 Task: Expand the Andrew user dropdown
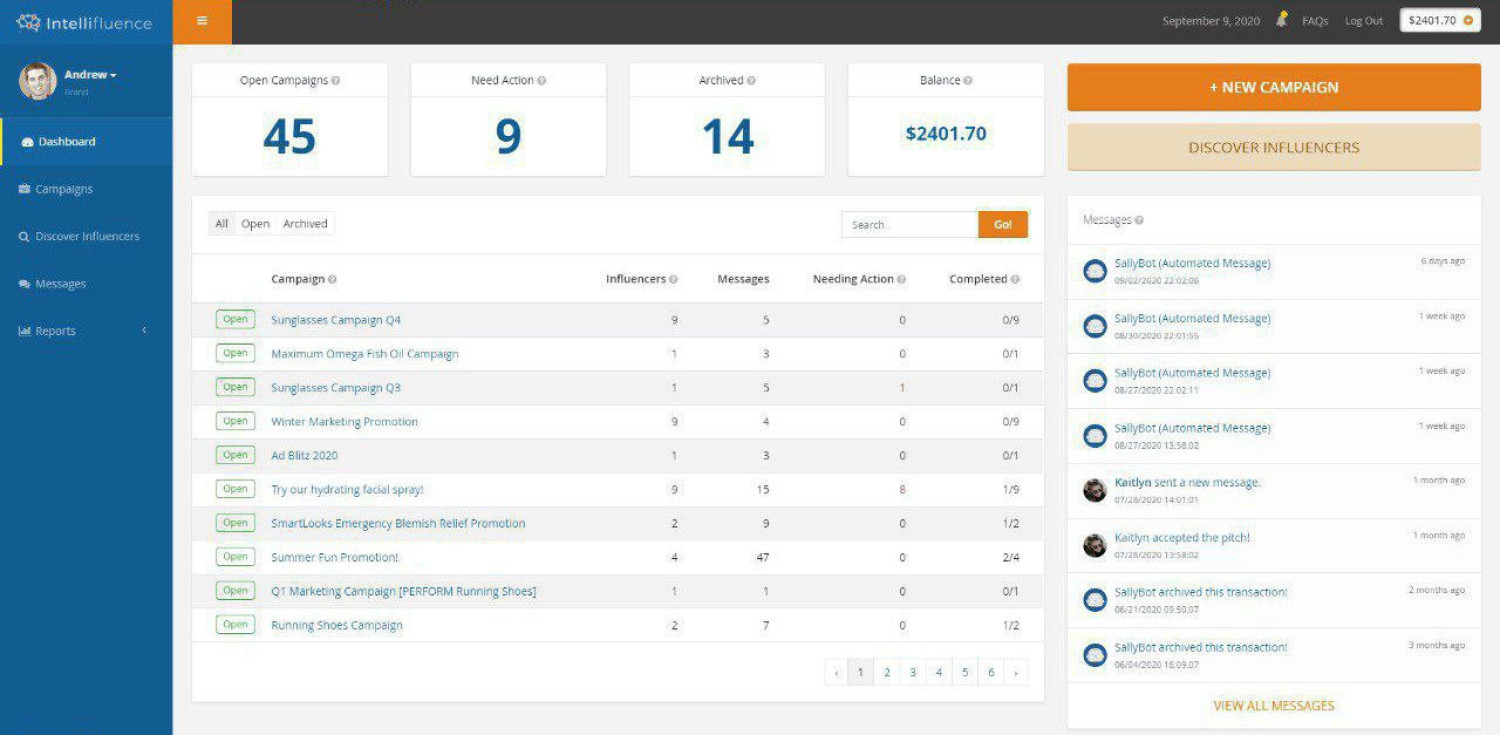pos(90,75)
